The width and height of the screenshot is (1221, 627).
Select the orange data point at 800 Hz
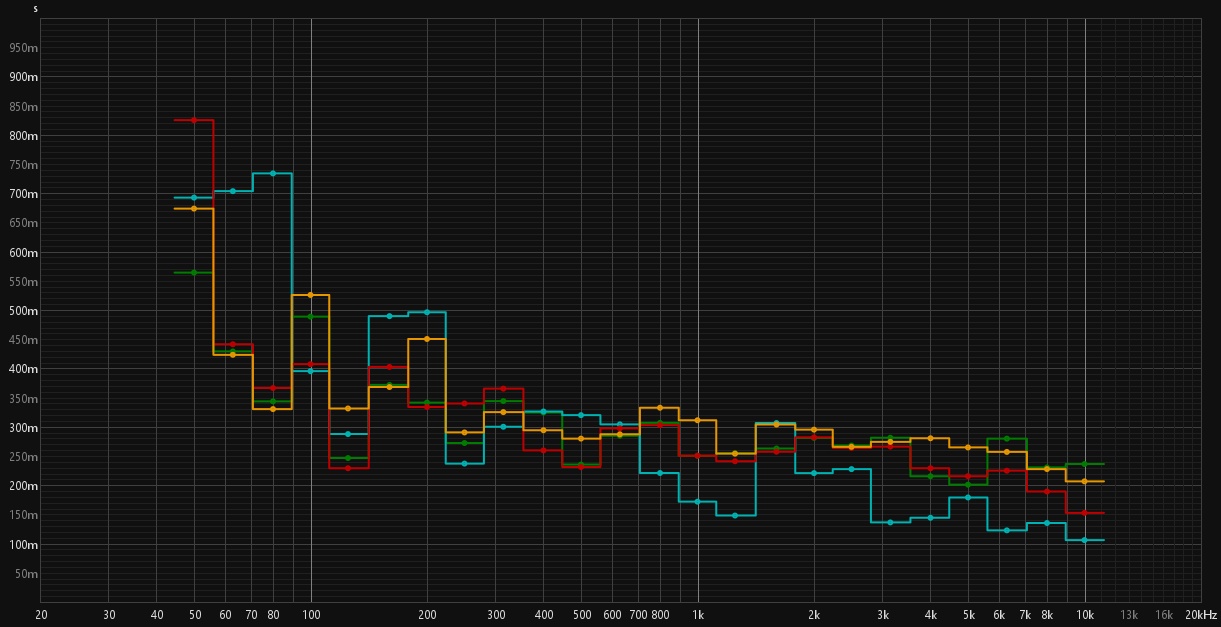click(x=660, y=408)
